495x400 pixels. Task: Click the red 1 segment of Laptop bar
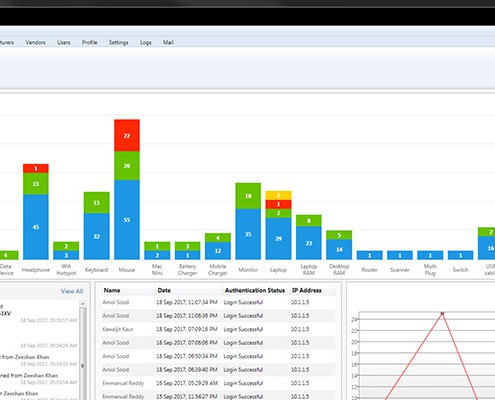[x=279, y=204]
